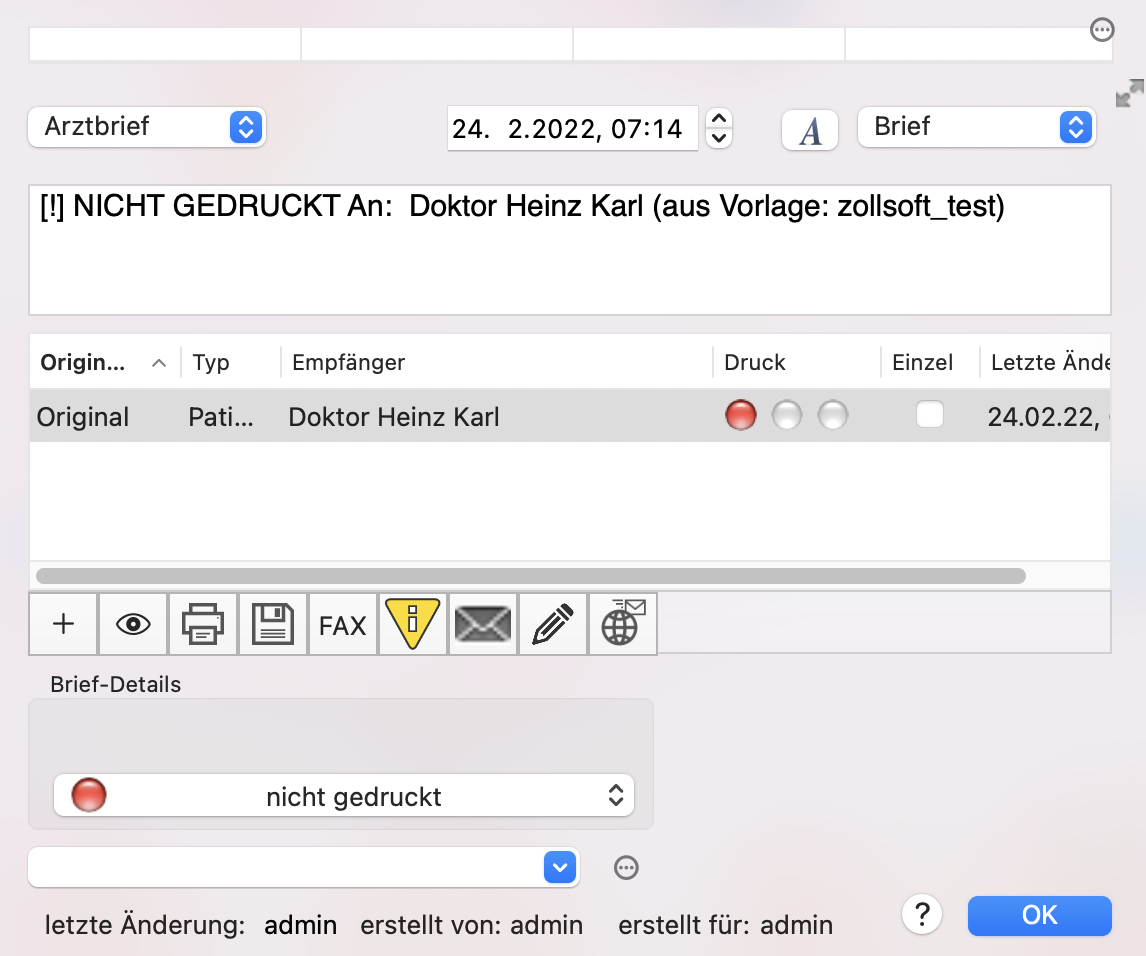Edit letter with the pencil icon
Viewport: 1146px width, 956px height.
[x=553, y=624]
